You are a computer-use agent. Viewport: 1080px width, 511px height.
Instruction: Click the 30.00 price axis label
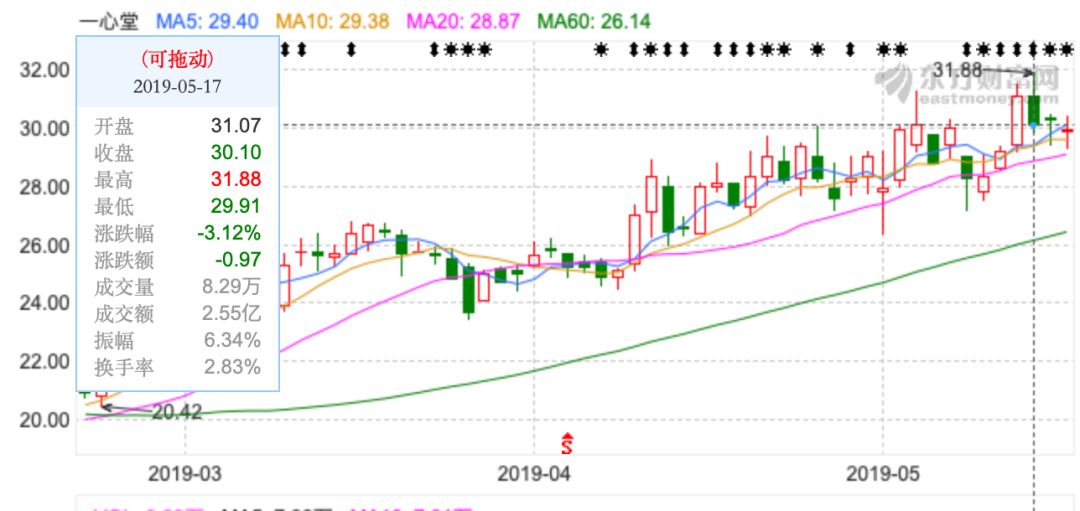click(45, 128)
